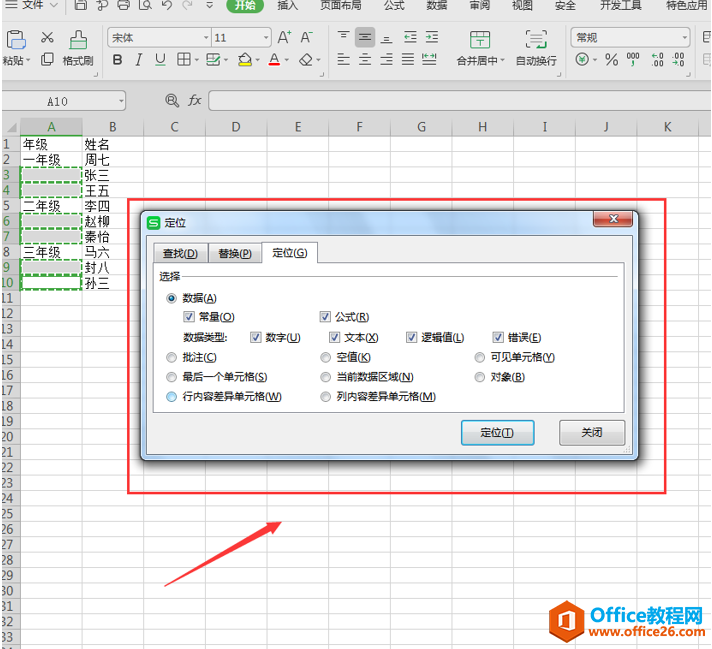Viewport: 712px width, 649px height.
Task: Open the number format dropdown 常规
Action: (684, 38)
